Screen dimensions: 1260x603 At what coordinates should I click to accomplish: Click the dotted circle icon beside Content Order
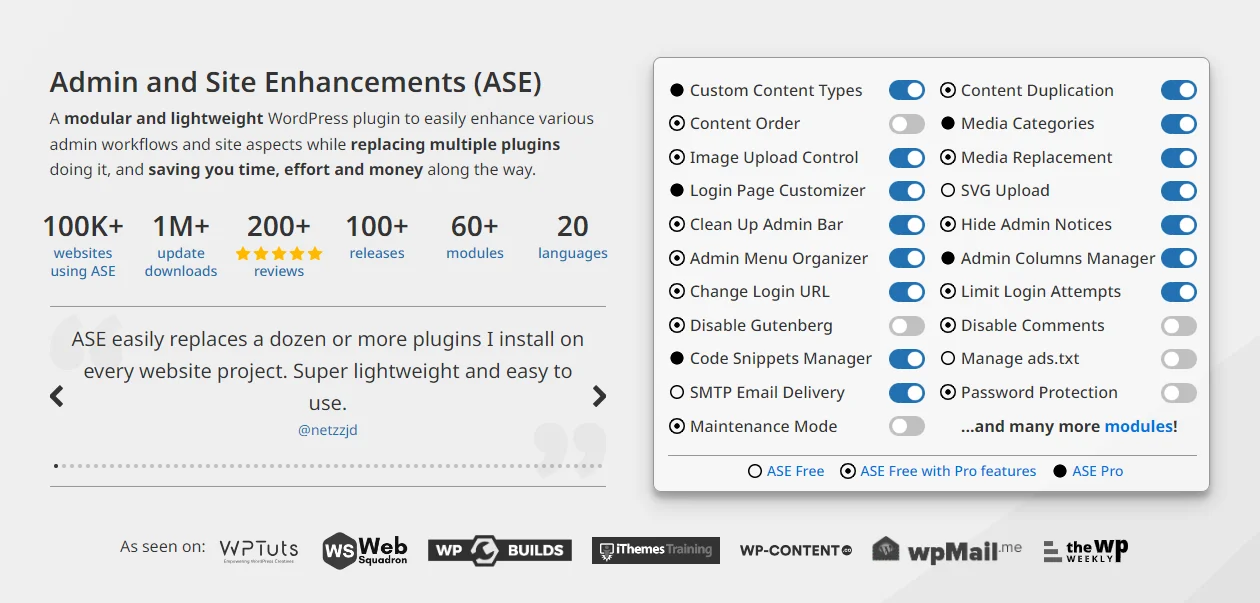point(677,124)
